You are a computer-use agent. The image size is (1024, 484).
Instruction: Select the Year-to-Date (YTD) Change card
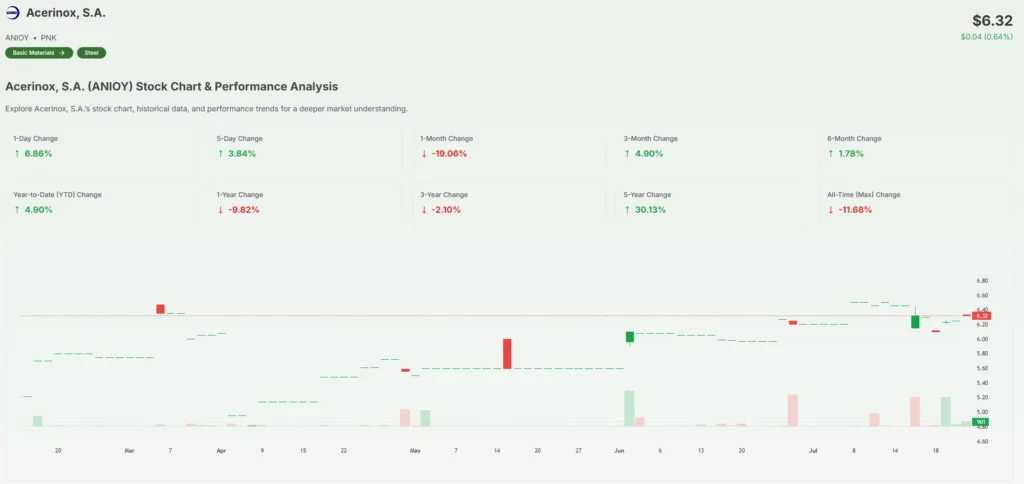(100, 203)
